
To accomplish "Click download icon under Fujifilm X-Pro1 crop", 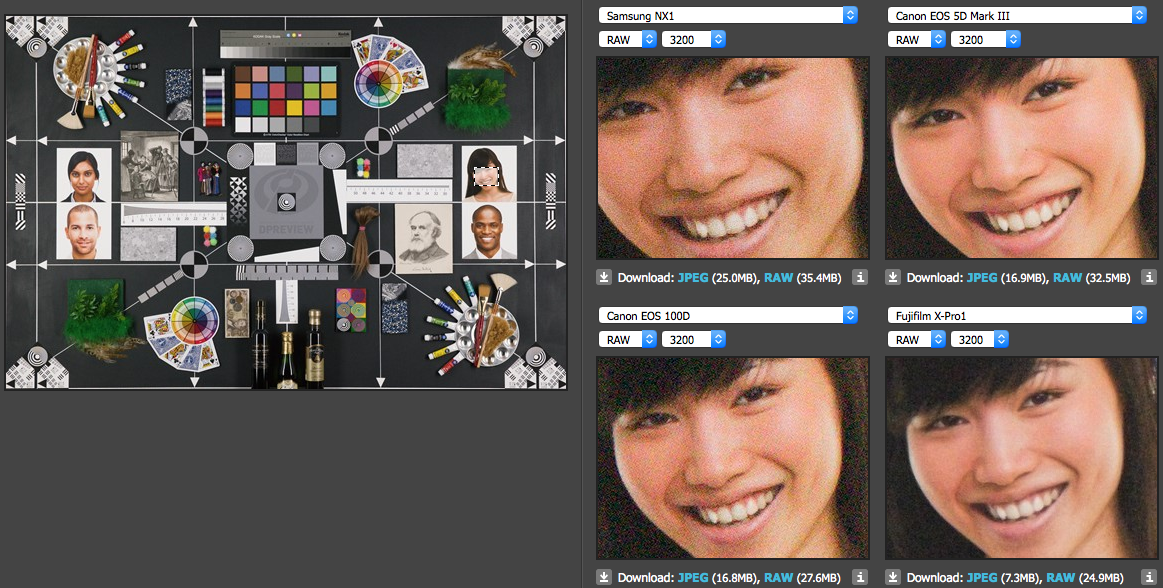I will click(x=893, y=577).
